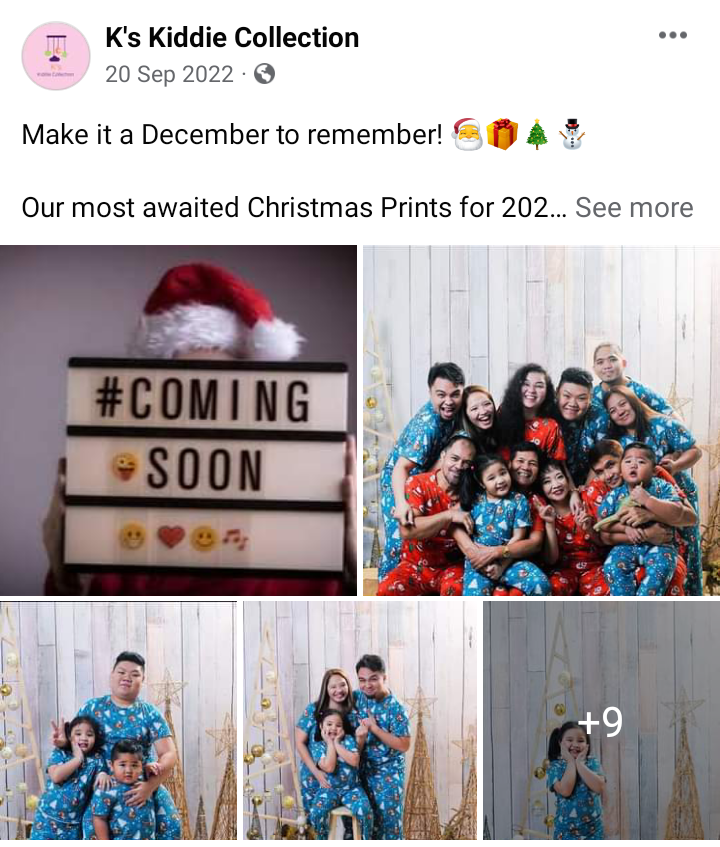Image resolution: width=720 pixels, height=847 pixels.
Task: Open the big family group photo
Action: click(x=541, y=420)
